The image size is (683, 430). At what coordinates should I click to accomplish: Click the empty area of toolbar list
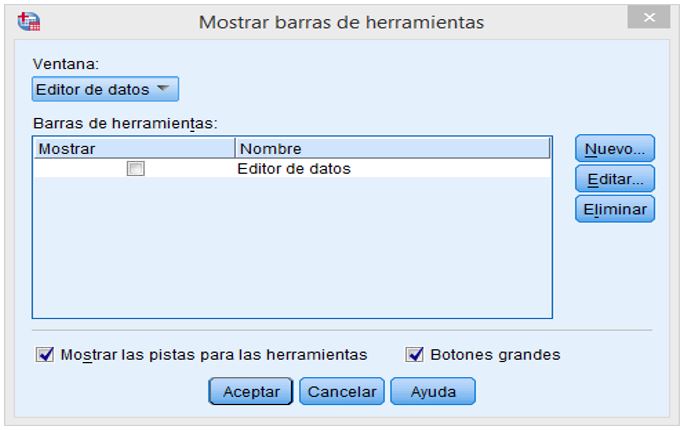click(292, 247)
